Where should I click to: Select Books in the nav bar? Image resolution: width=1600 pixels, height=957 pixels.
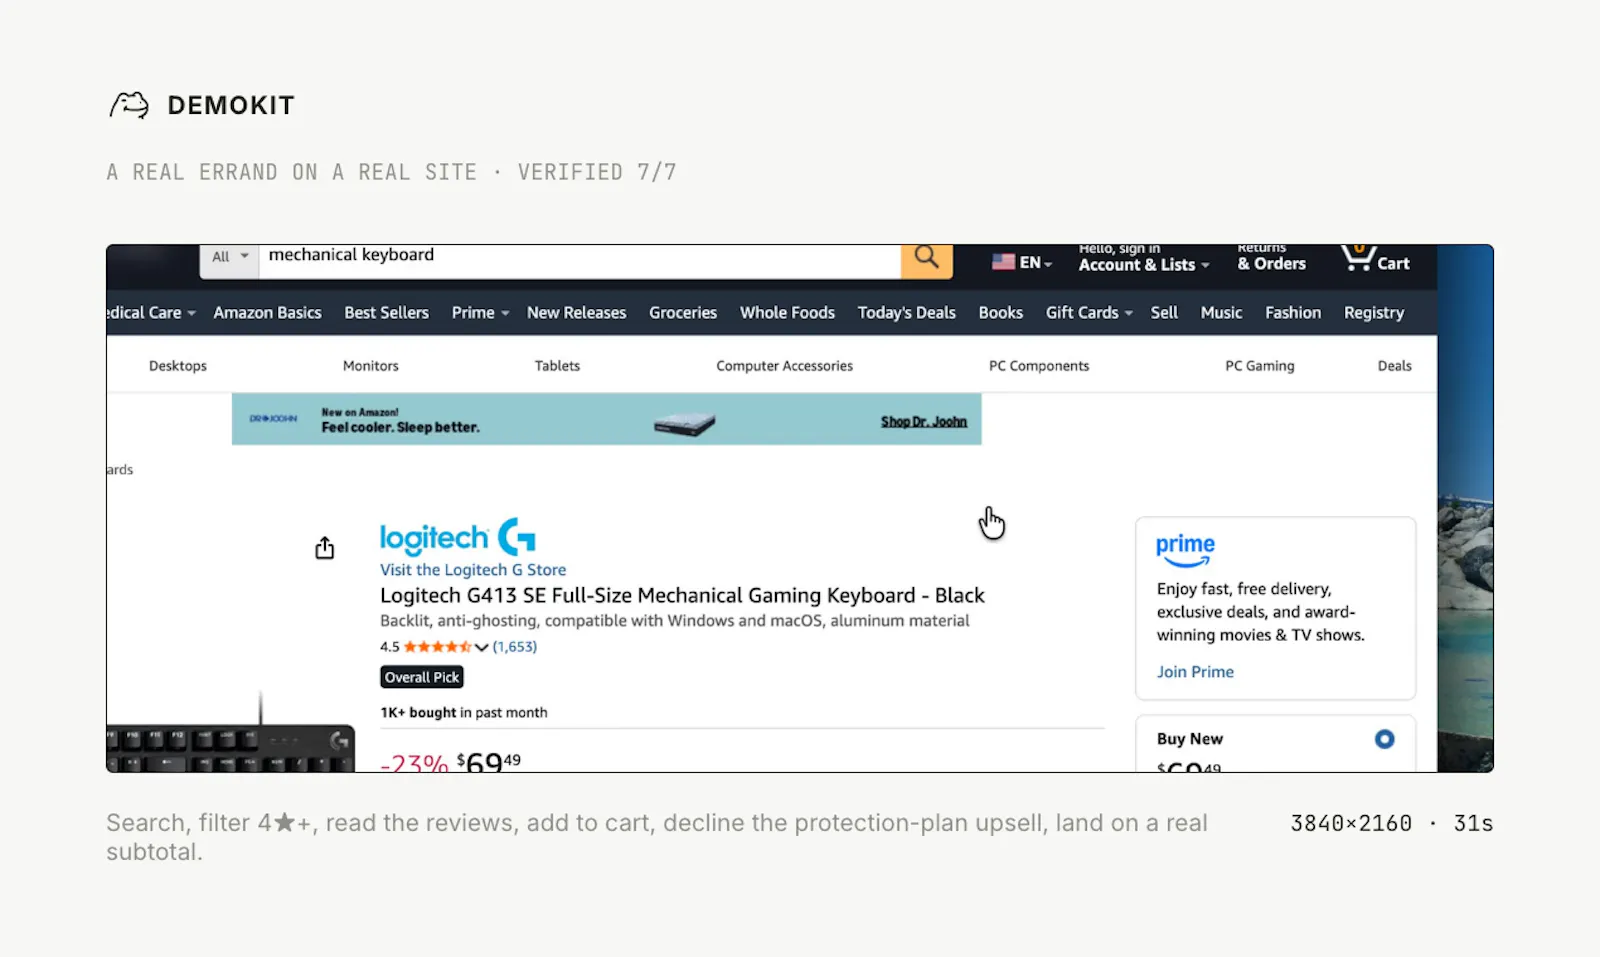click(x=1001, y=313)
